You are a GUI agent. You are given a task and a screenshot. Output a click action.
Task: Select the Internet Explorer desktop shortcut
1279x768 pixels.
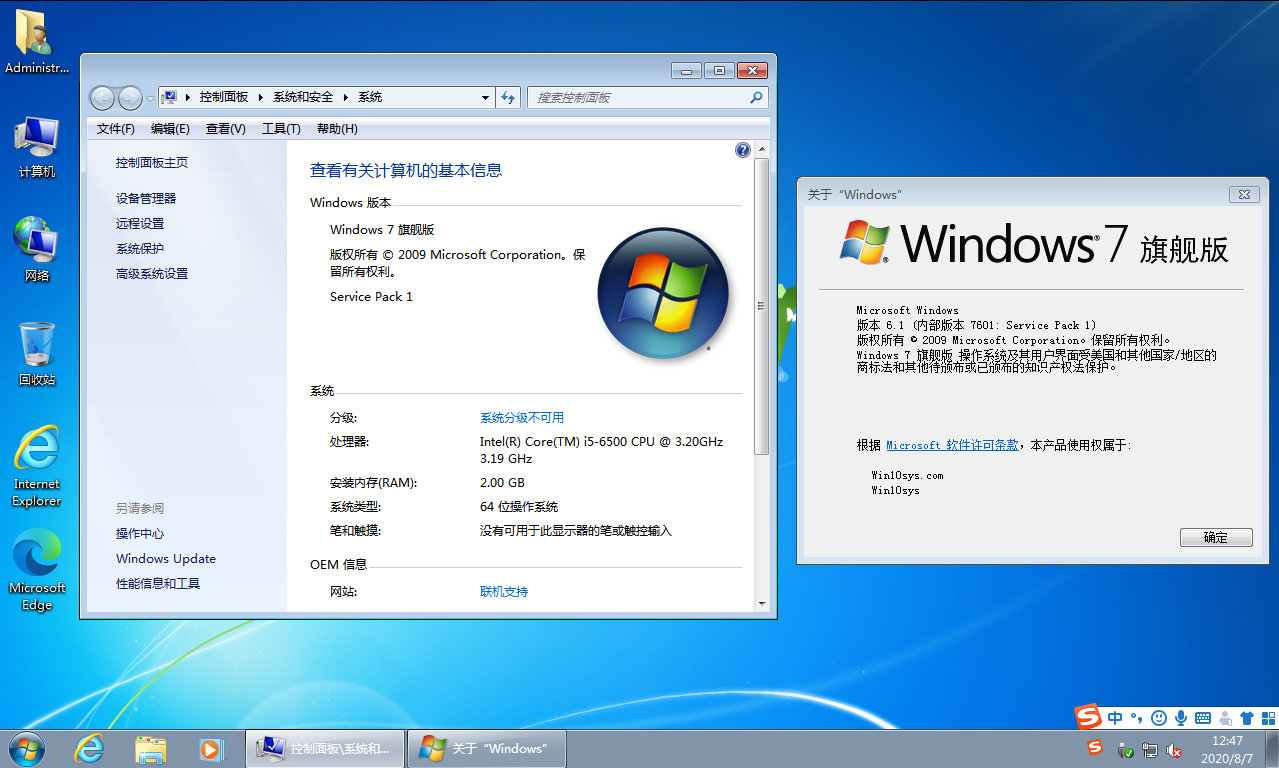[37, 466]
